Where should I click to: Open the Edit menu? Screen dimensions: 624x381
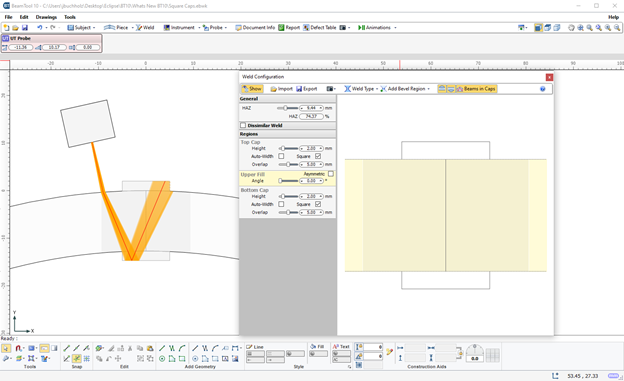(24, 17)
